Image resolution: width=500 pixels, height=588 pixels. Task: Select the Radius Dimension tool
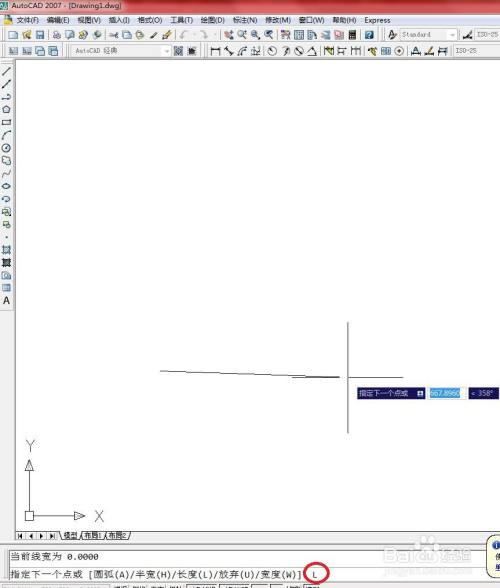click(x=272, y=51)
